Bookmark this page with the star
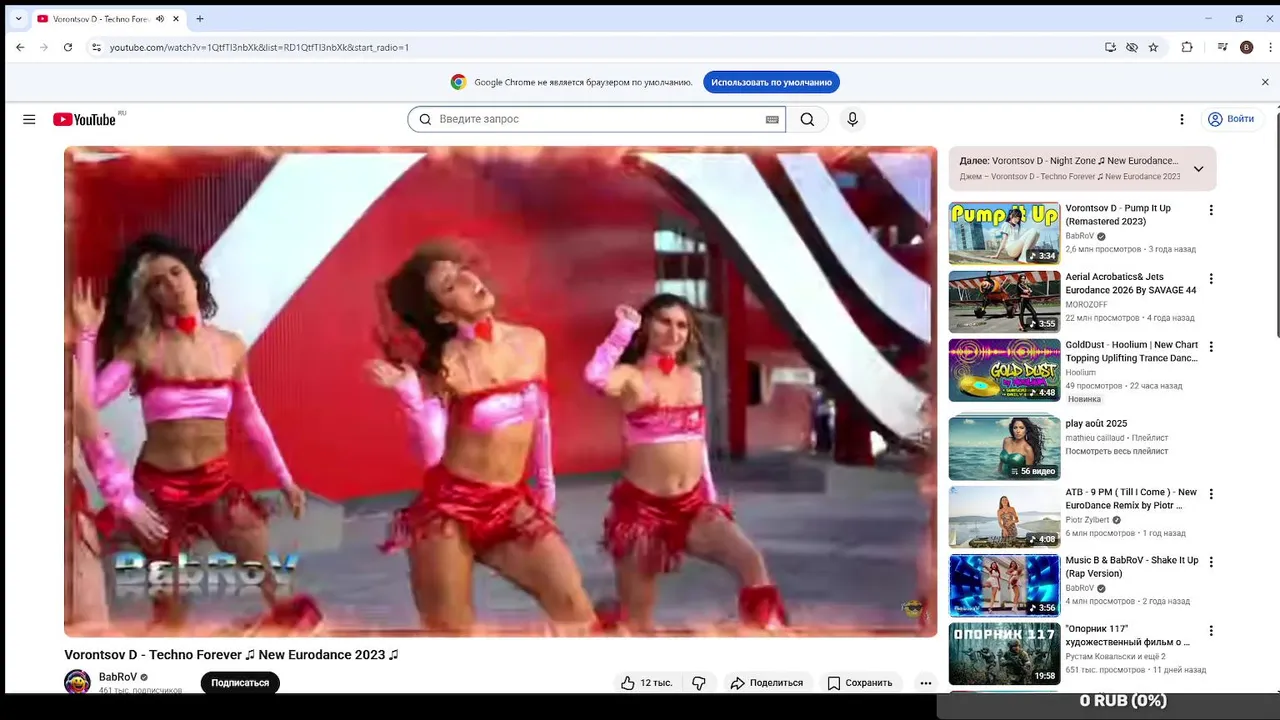The width and height of the screenshot is (1280, 720). click(x=1153, y=47)
